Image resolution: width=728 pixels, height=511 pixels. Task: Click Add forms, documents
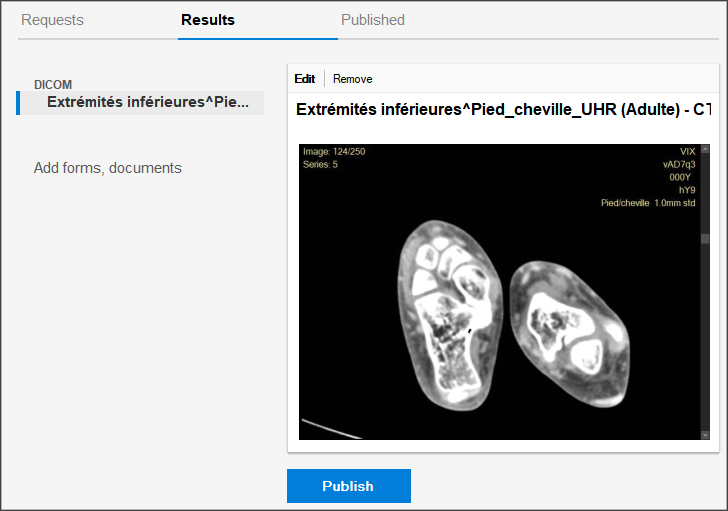click(x=108, y=168)
